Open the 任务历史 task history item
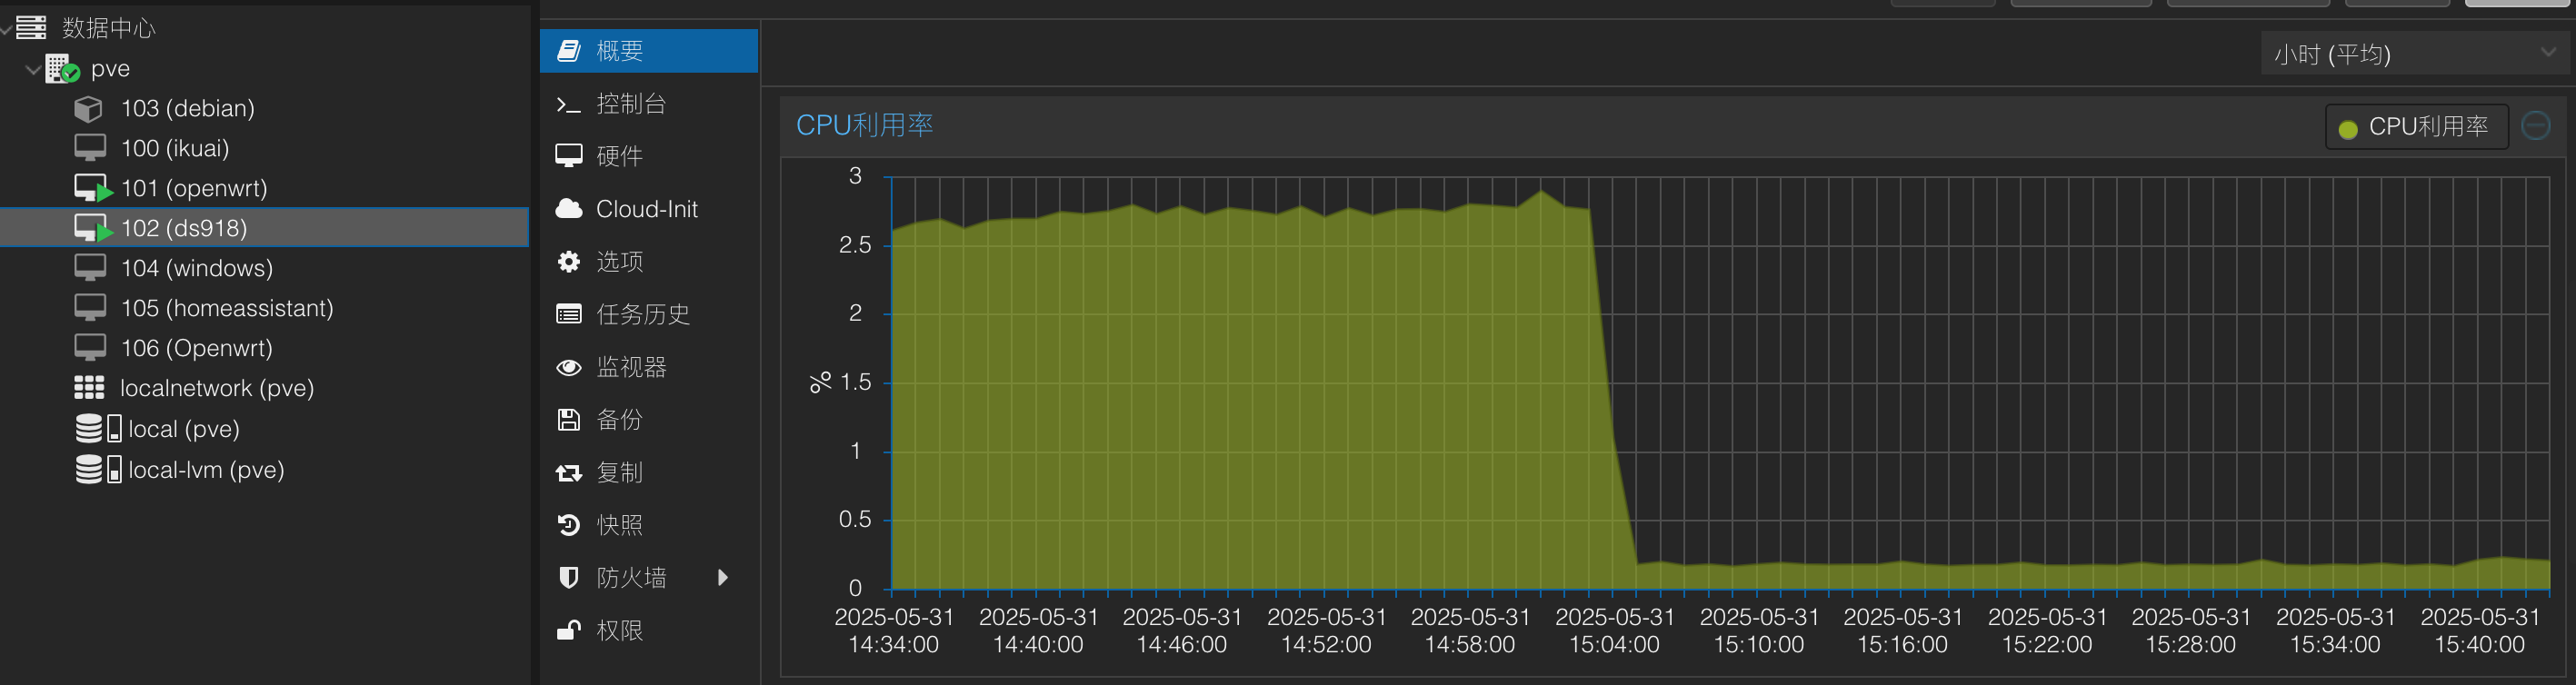2576x685 pixels. point(649,314)
